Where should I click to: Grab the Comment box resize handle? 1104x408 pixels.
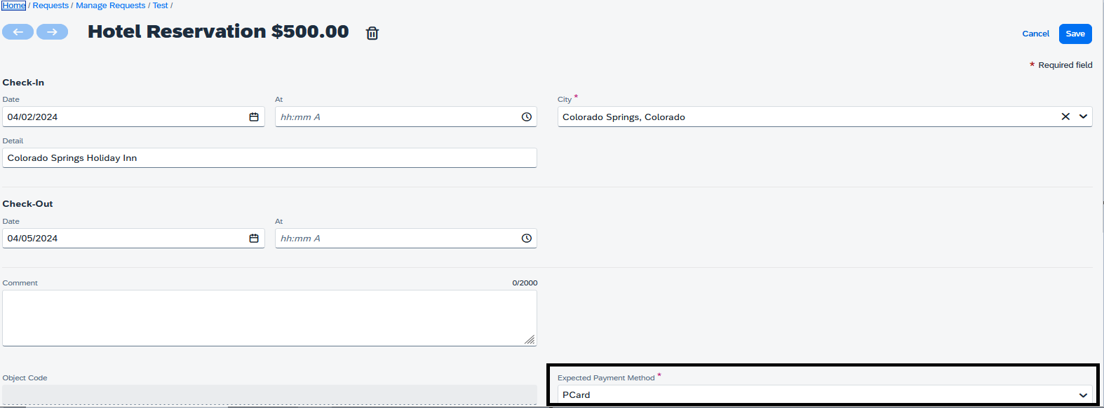[530, 340]
